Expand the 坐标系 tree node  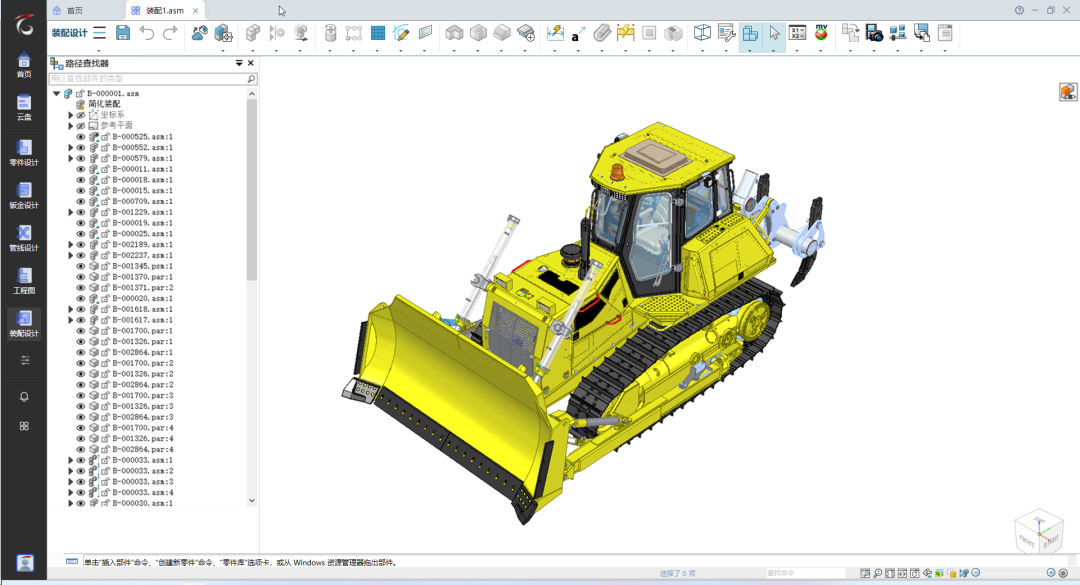click(x=70, y=115)
